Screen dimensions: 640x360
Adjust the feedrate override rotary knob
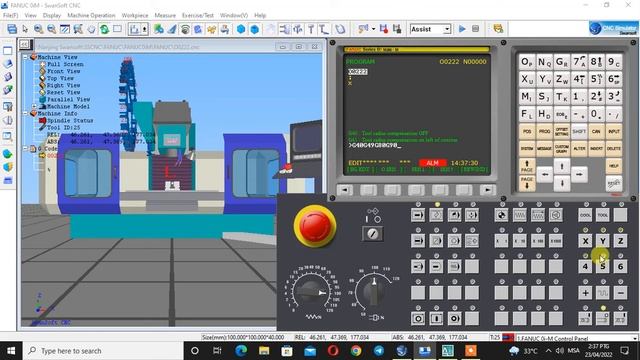pyautogui.click(x=312, y=291)
